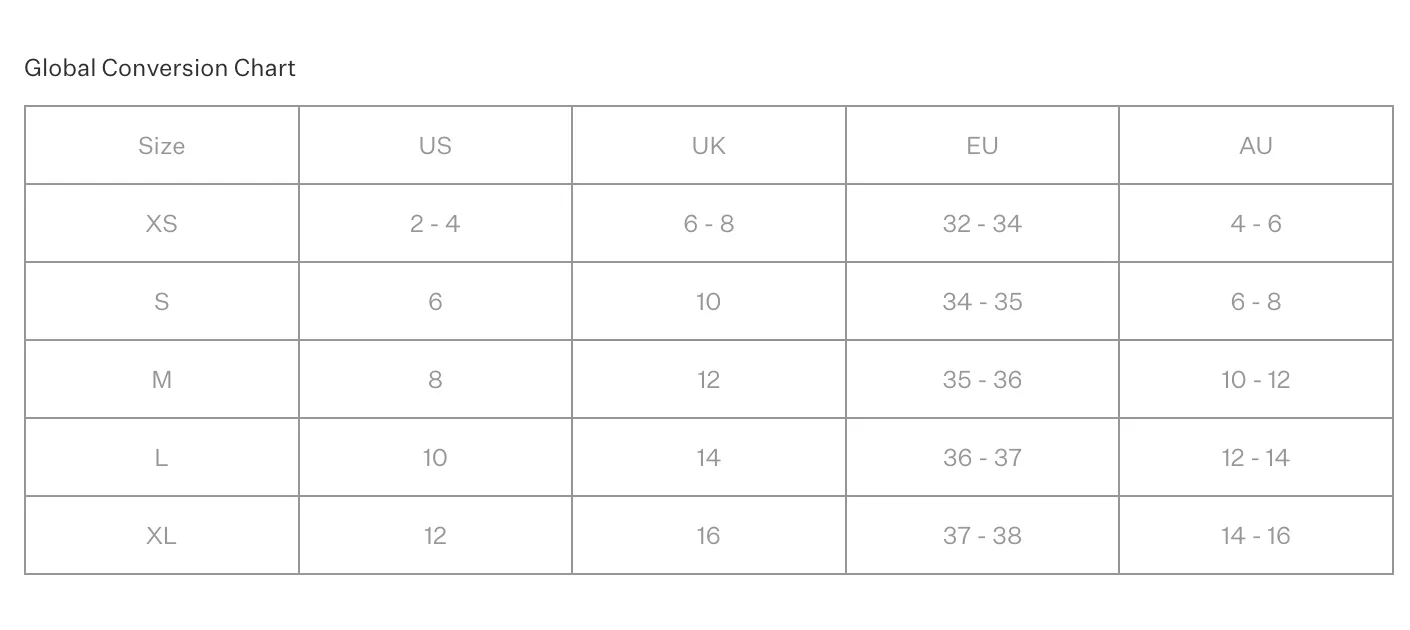This screenshot has height=630, width=1410.
Task: Select the EU column header
Action: click(982, 146)
